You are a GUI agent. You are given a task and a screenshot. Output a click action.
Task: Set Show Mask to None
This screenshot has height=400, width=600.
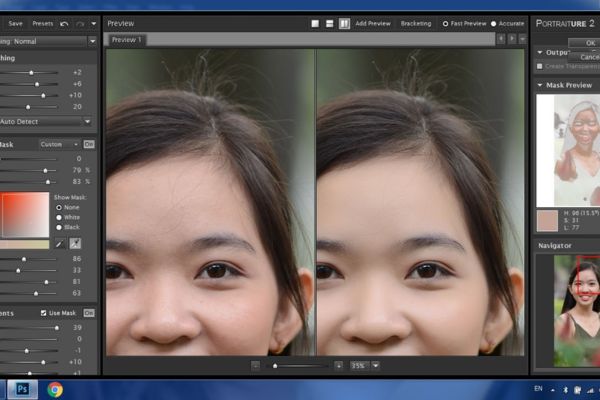[x=59, y=207]
